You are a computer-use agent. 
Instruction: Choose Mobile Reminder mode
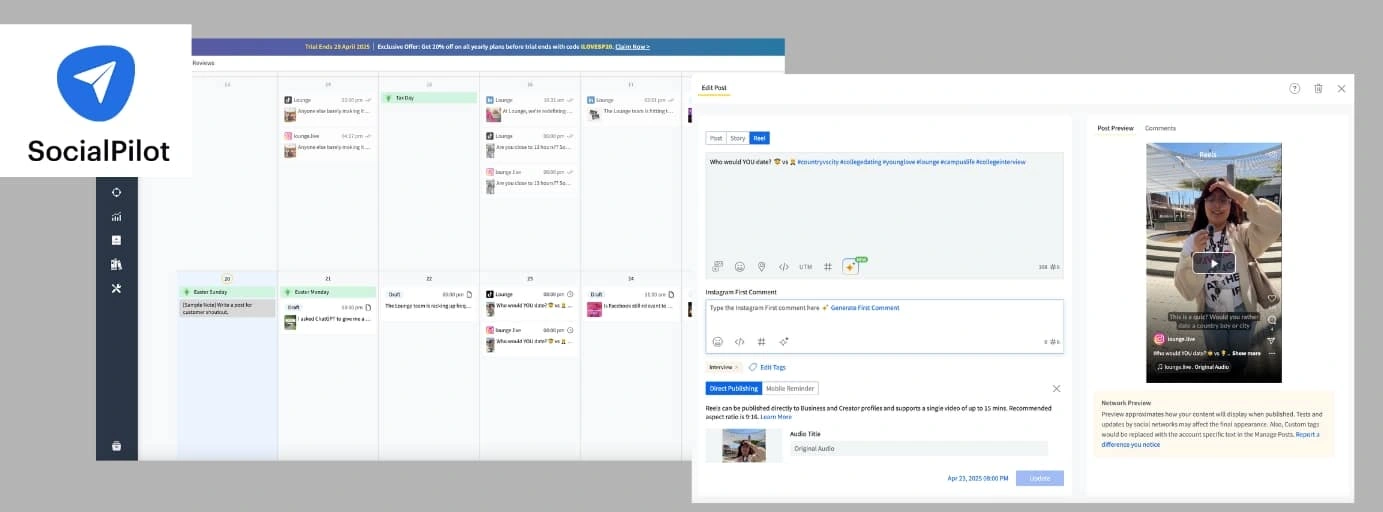point(790,388)
